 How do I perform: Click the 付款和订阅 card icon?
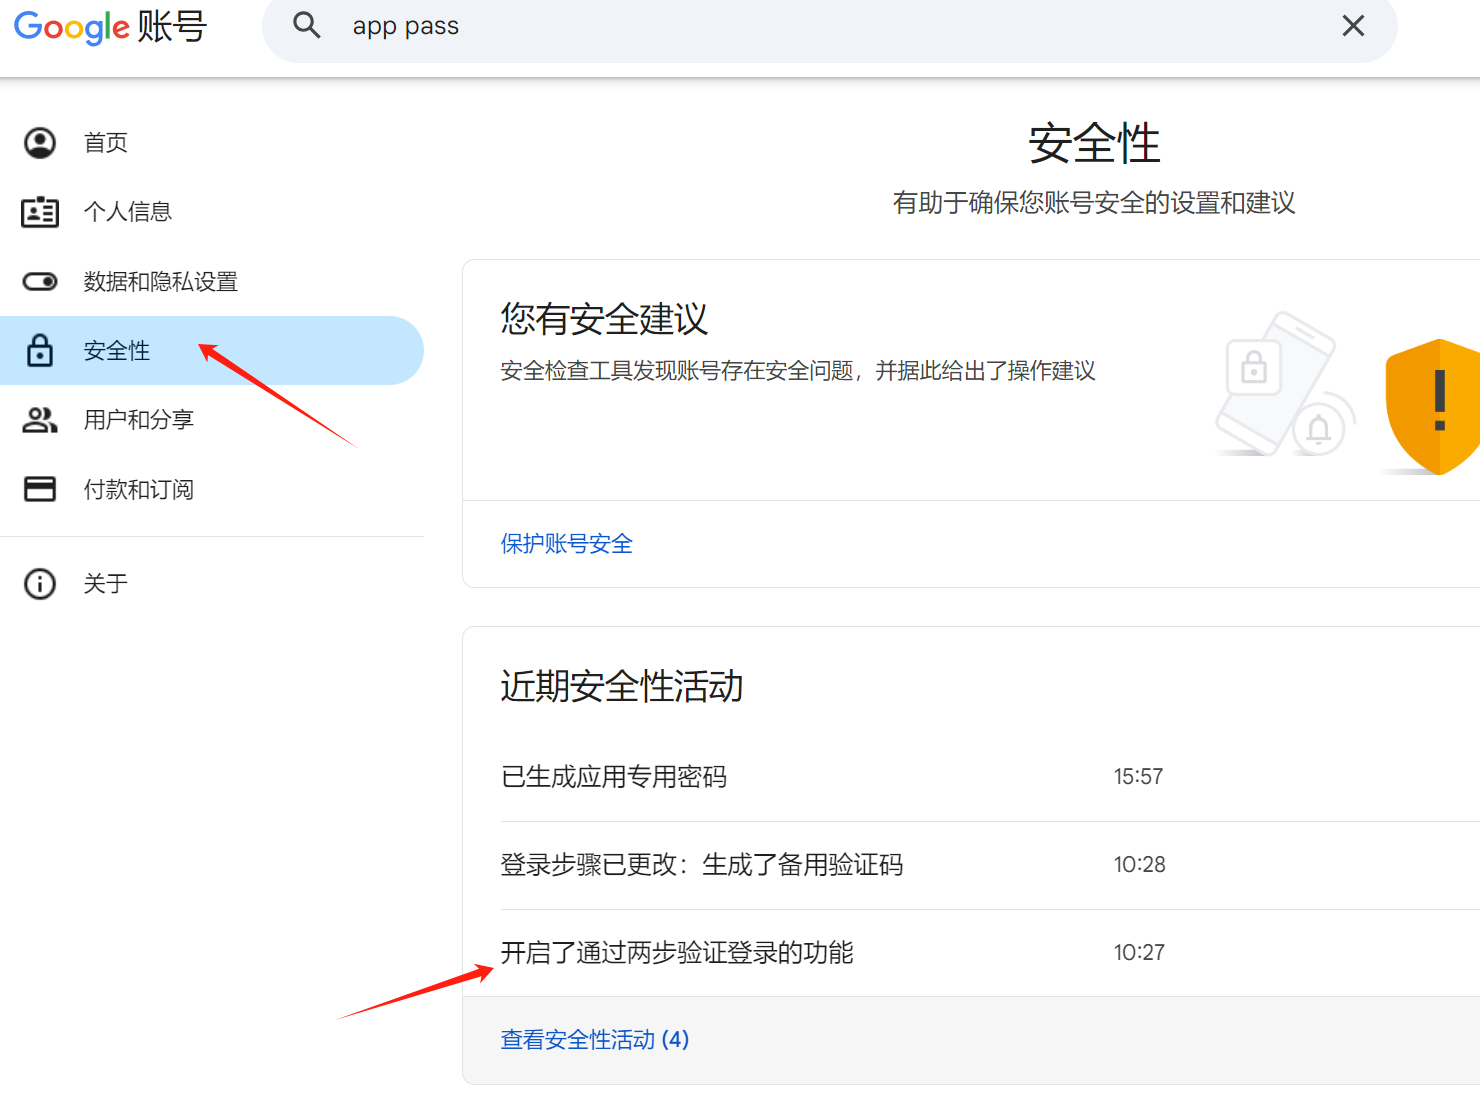40,489
